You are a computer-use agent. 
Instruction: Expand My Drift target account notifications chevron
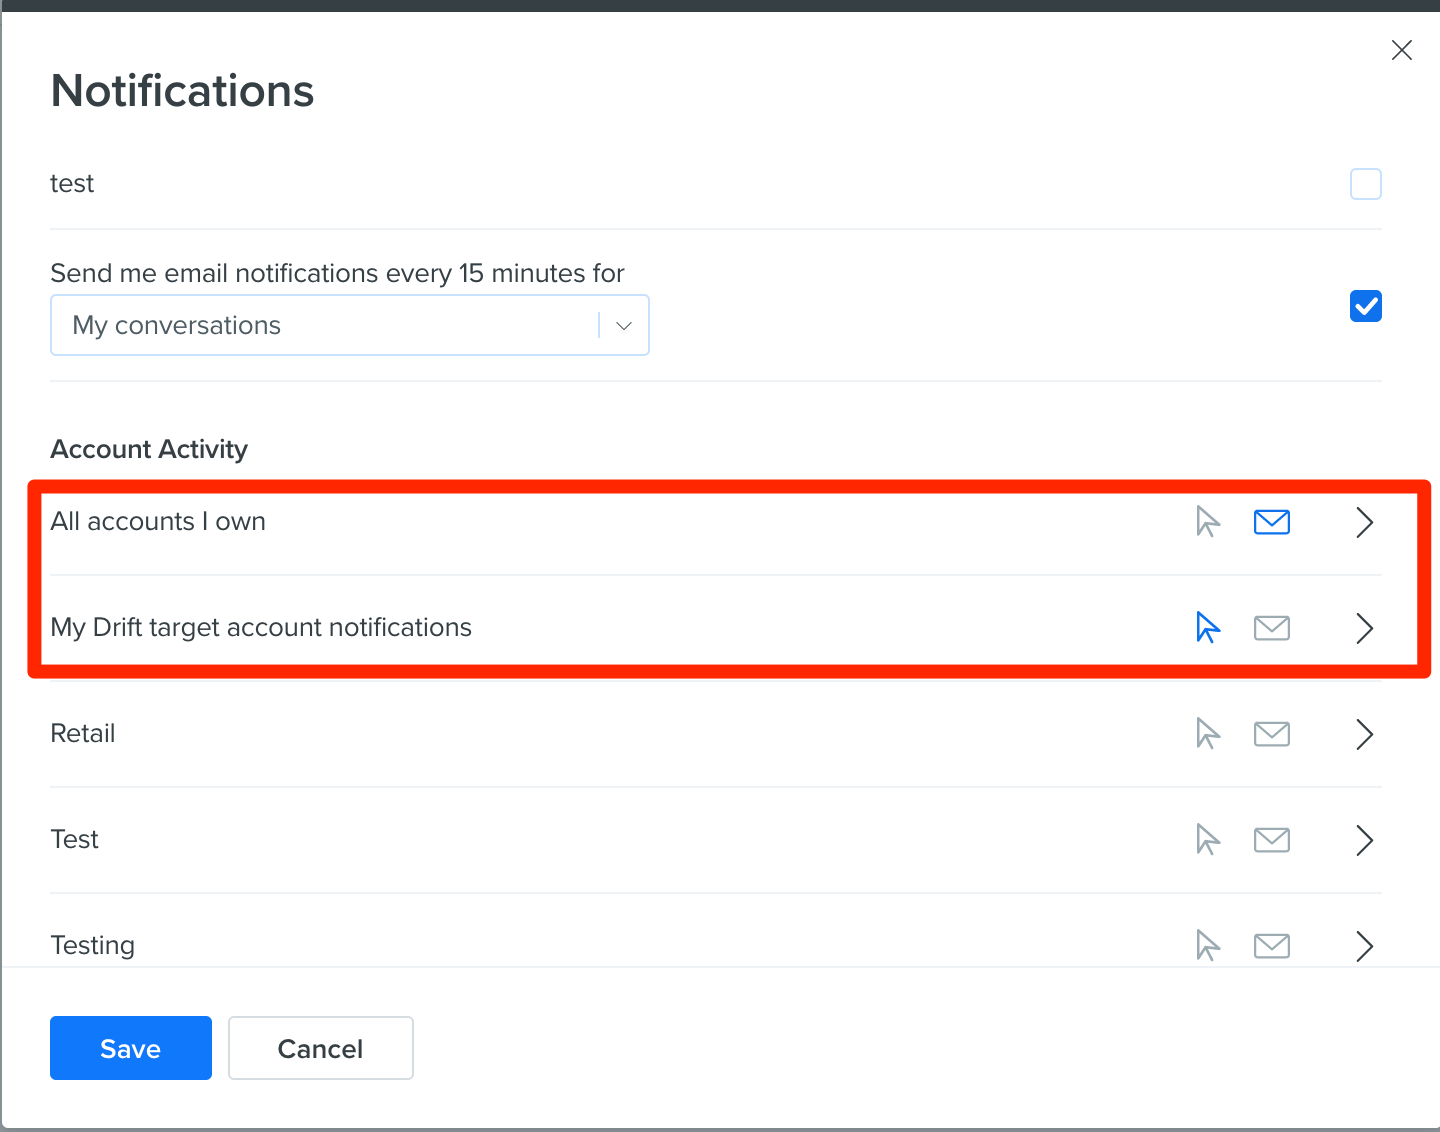[1365, 628]
